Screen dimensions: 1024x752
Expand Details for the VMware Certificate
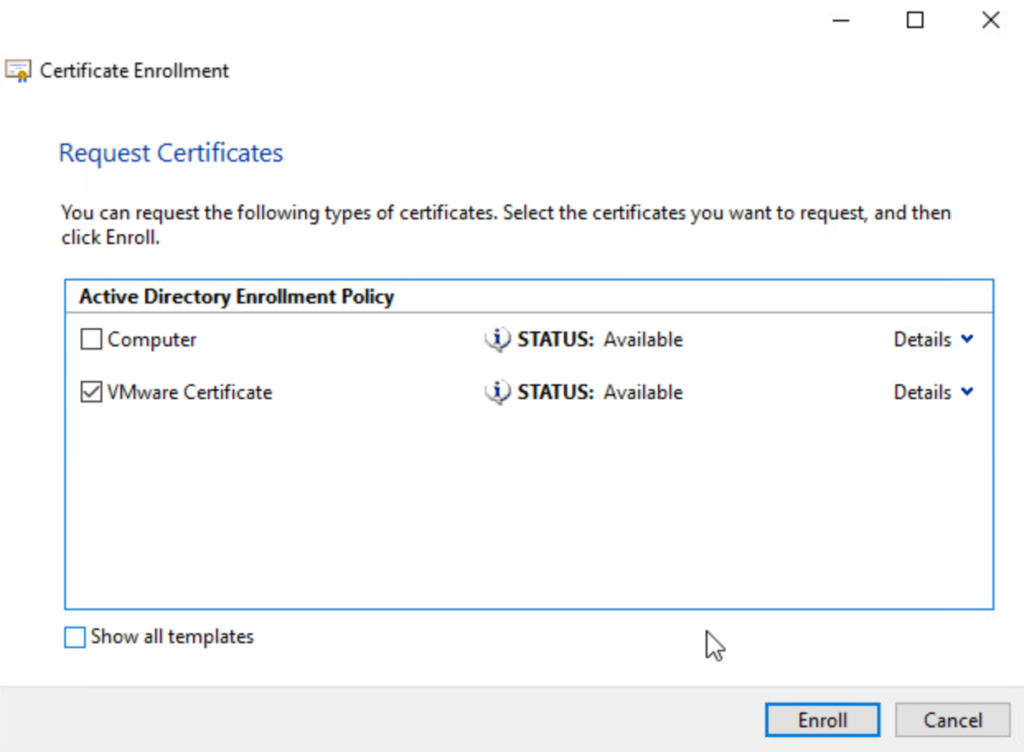tap(933, 393)
